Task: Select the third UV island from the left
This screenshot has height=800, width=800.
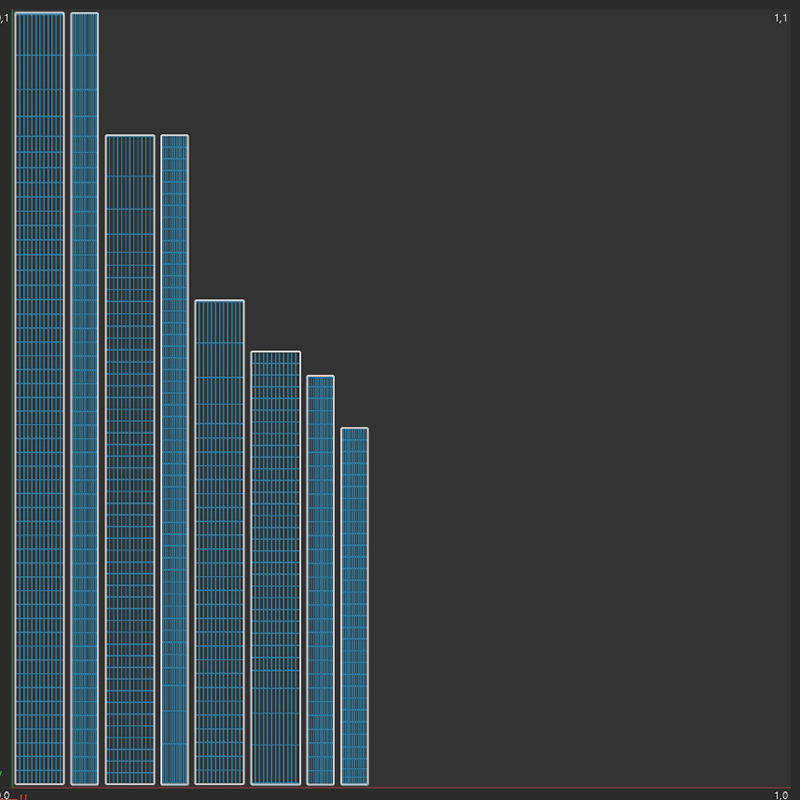Action: pos(130,460)
